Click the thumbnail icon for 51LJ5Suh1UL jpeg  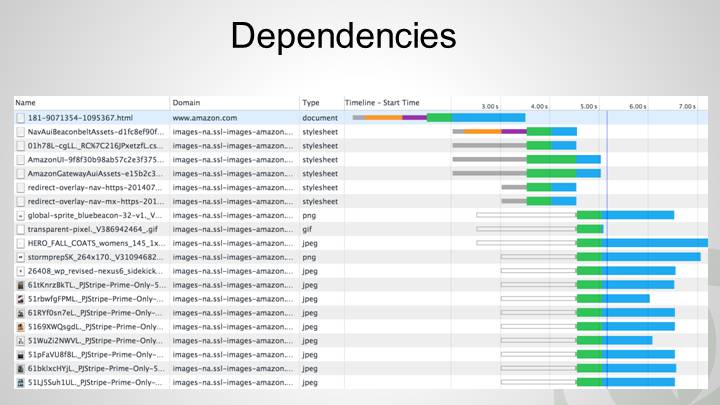point(20,382)
